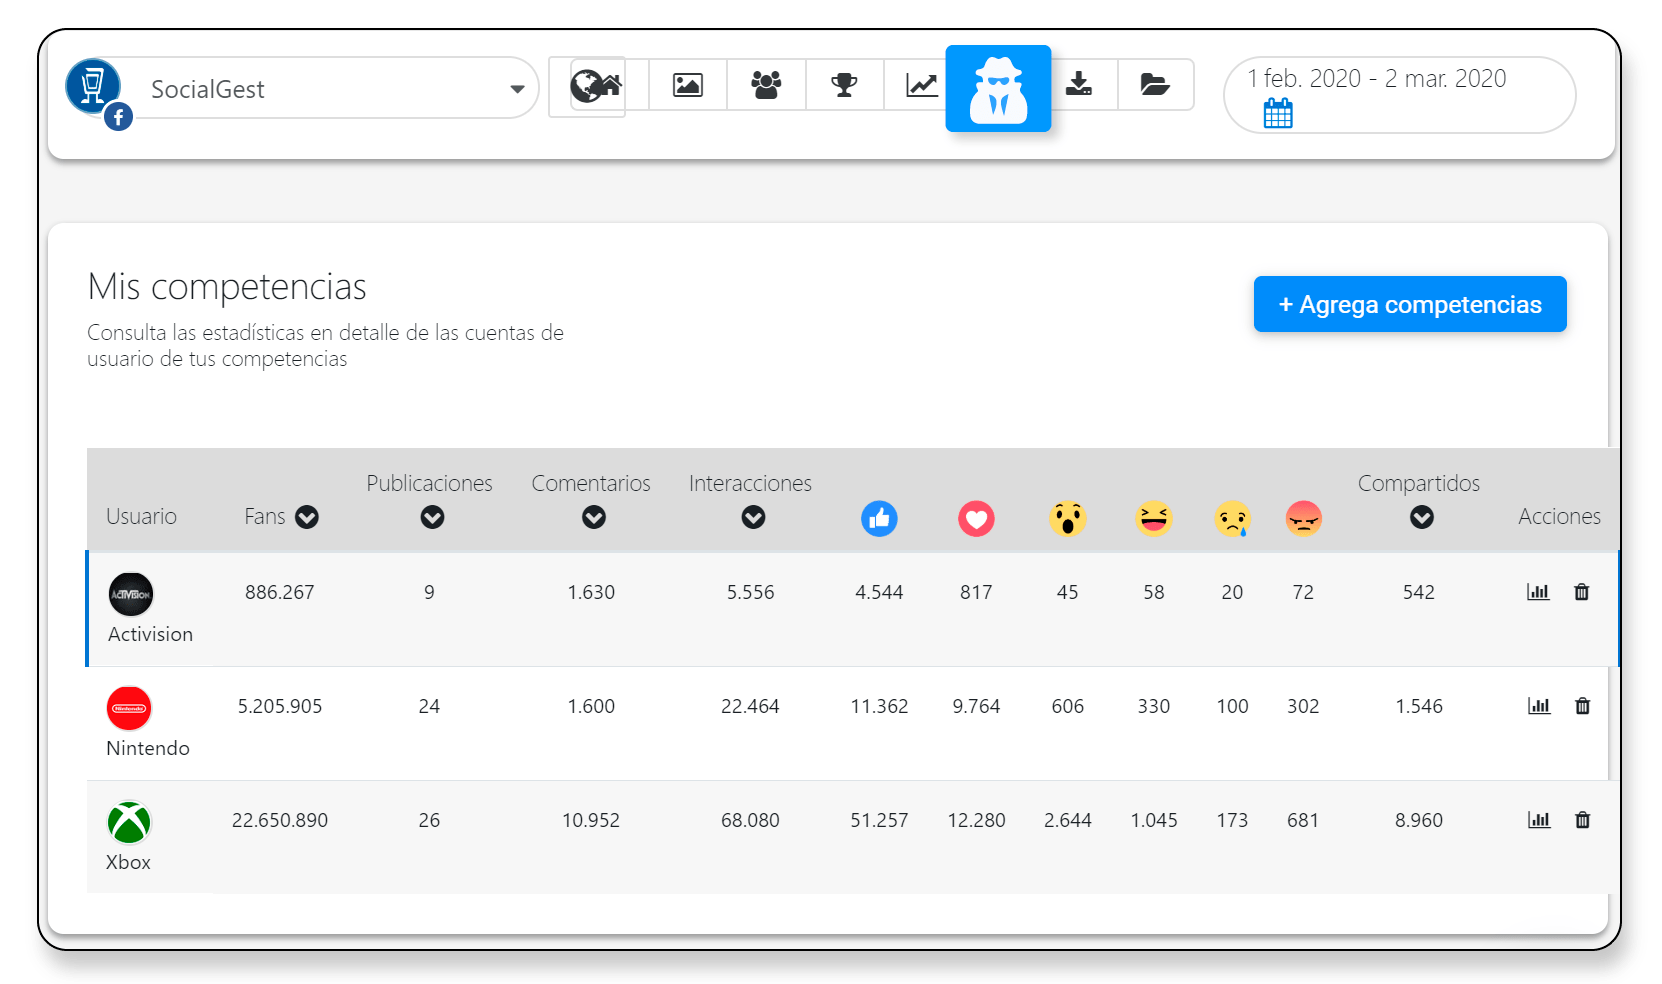The image size is (1662, 984).
Task: Sort by Compartidos column arrow
Action: [x=1422, y=517]
